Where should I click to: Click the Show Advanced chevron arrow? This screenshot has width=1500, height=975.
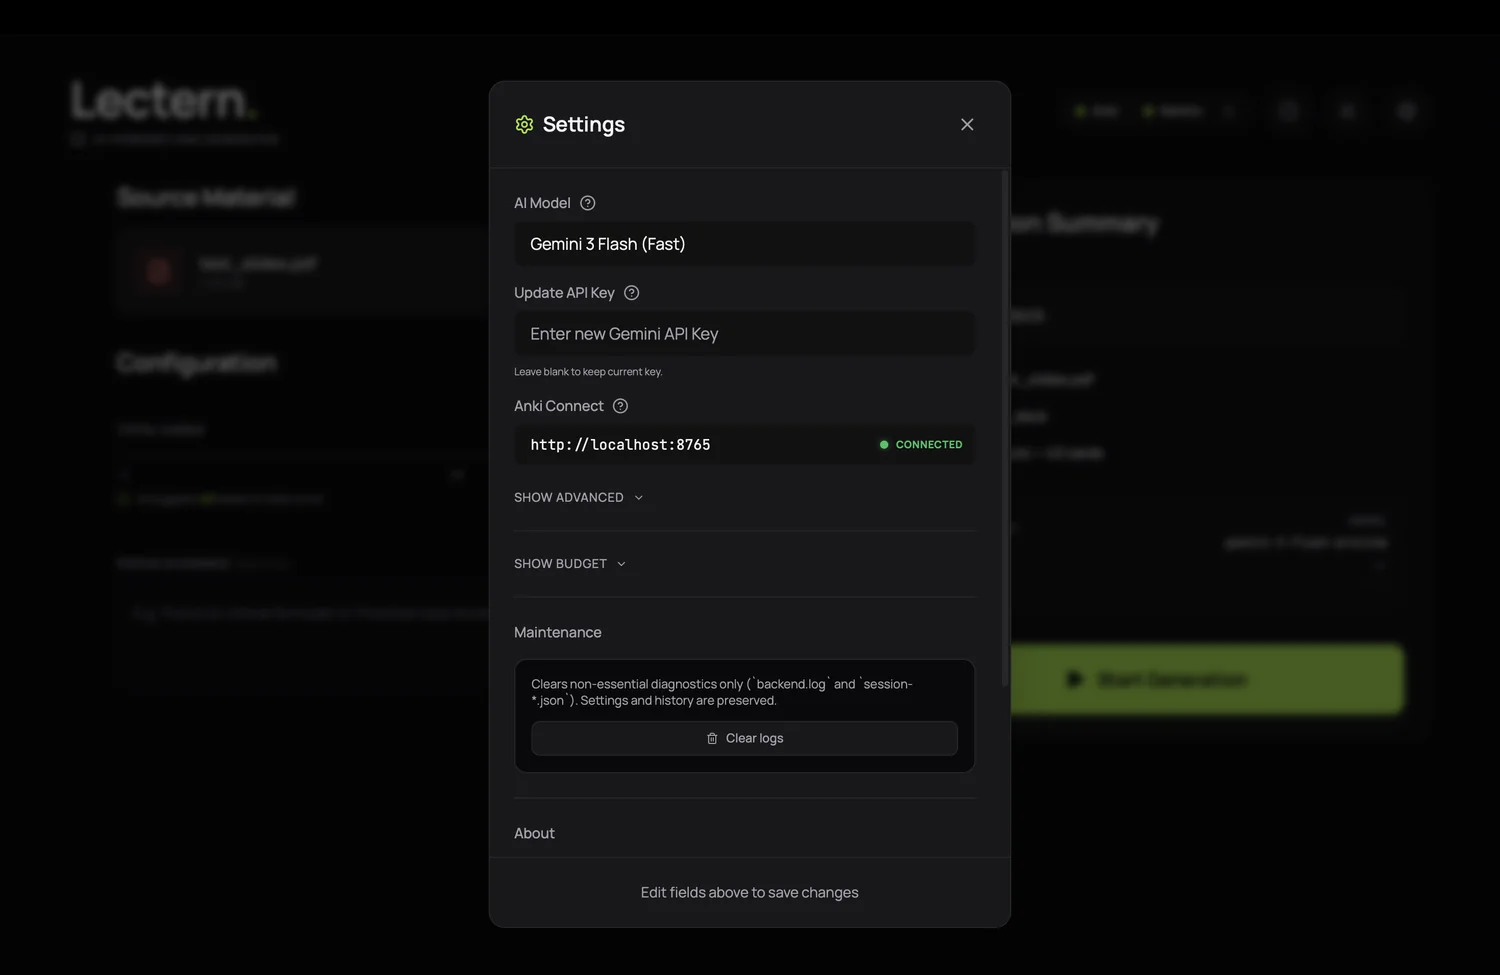pos(639,498)
